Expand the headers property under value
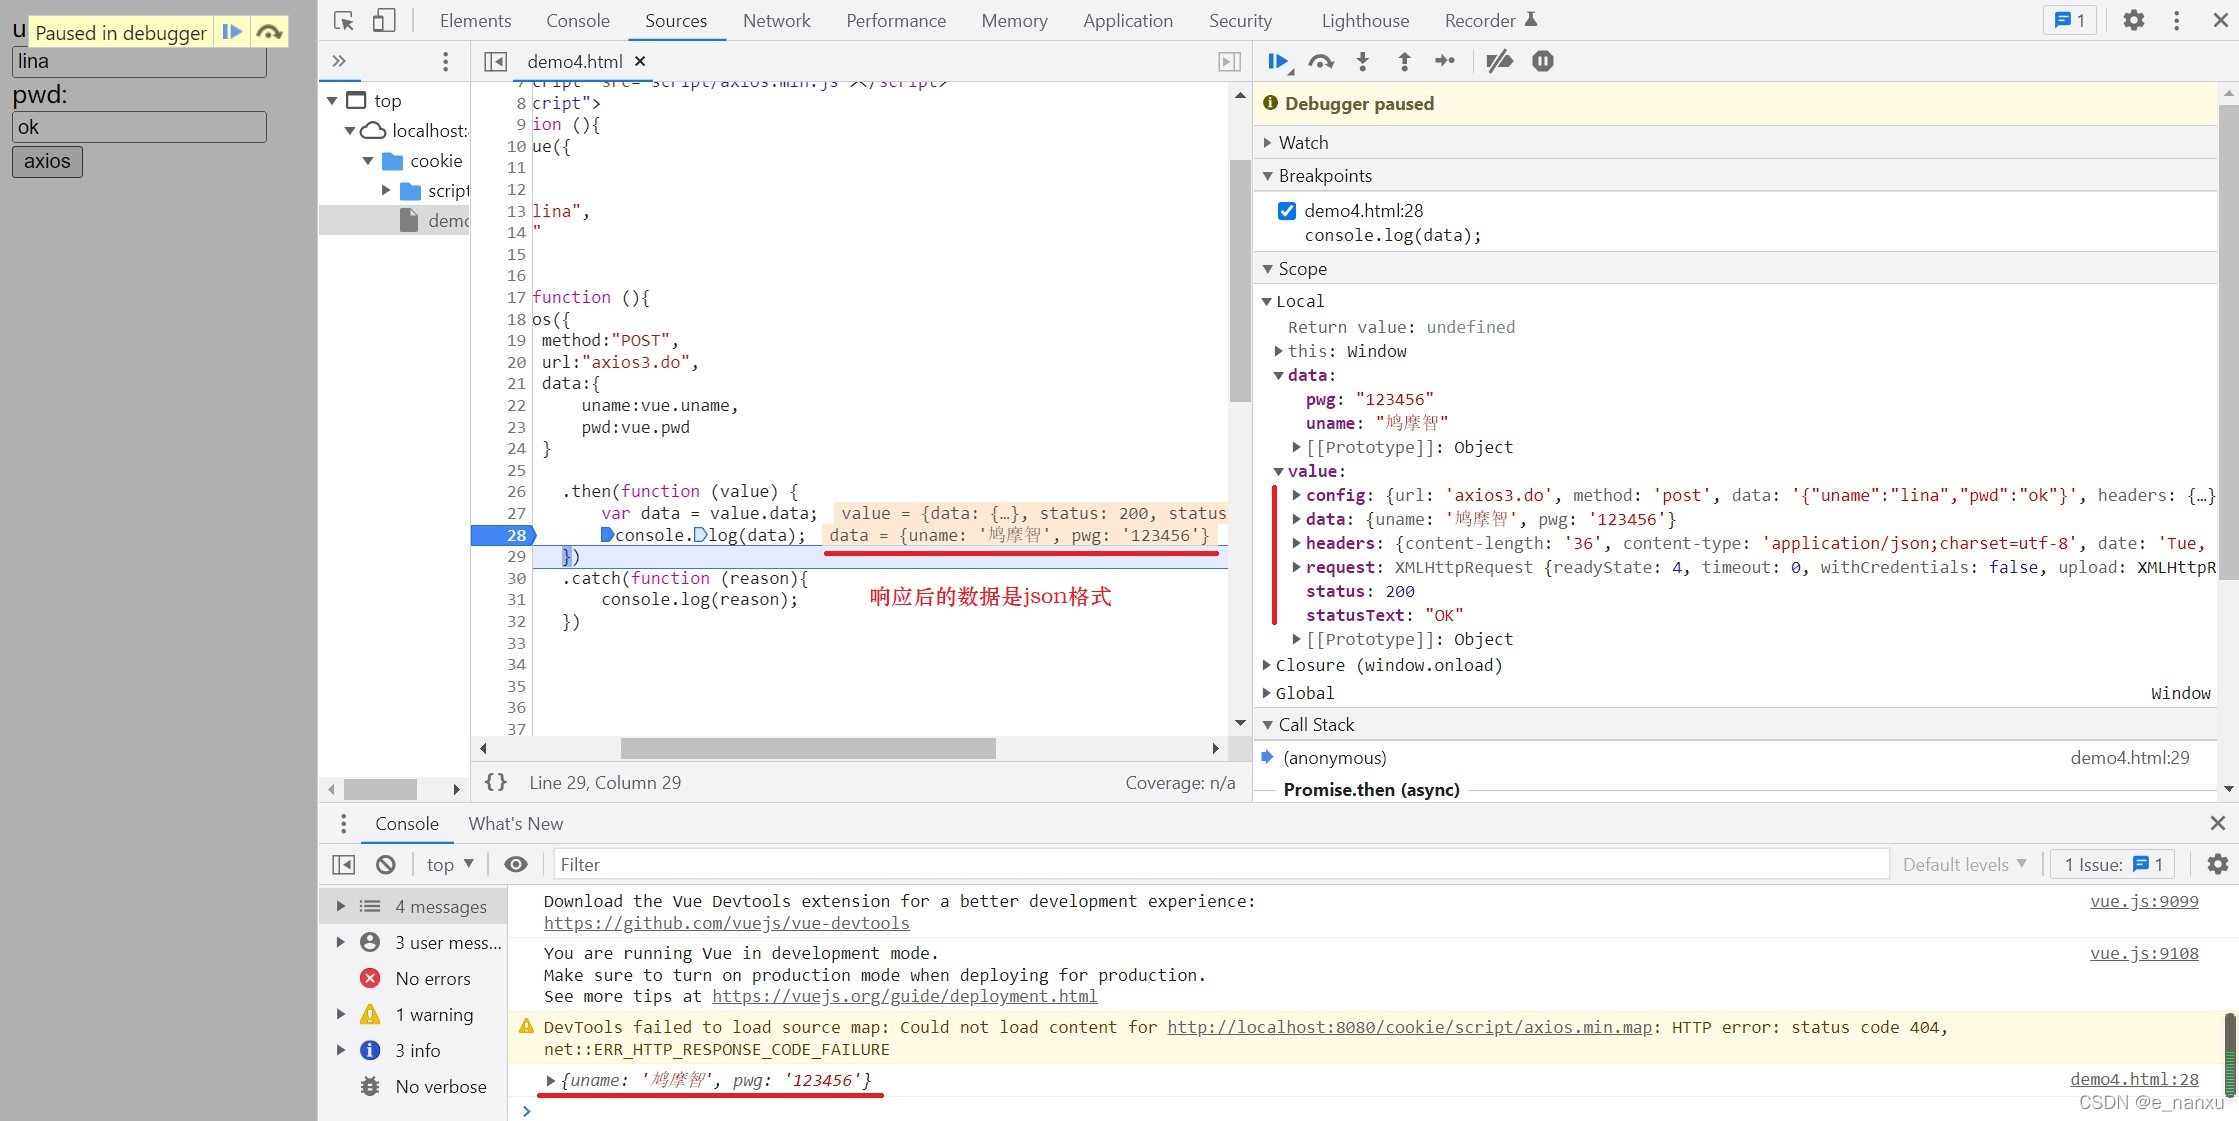The width and height of the screenshot is (2239, 1121). coord(1296,543)
